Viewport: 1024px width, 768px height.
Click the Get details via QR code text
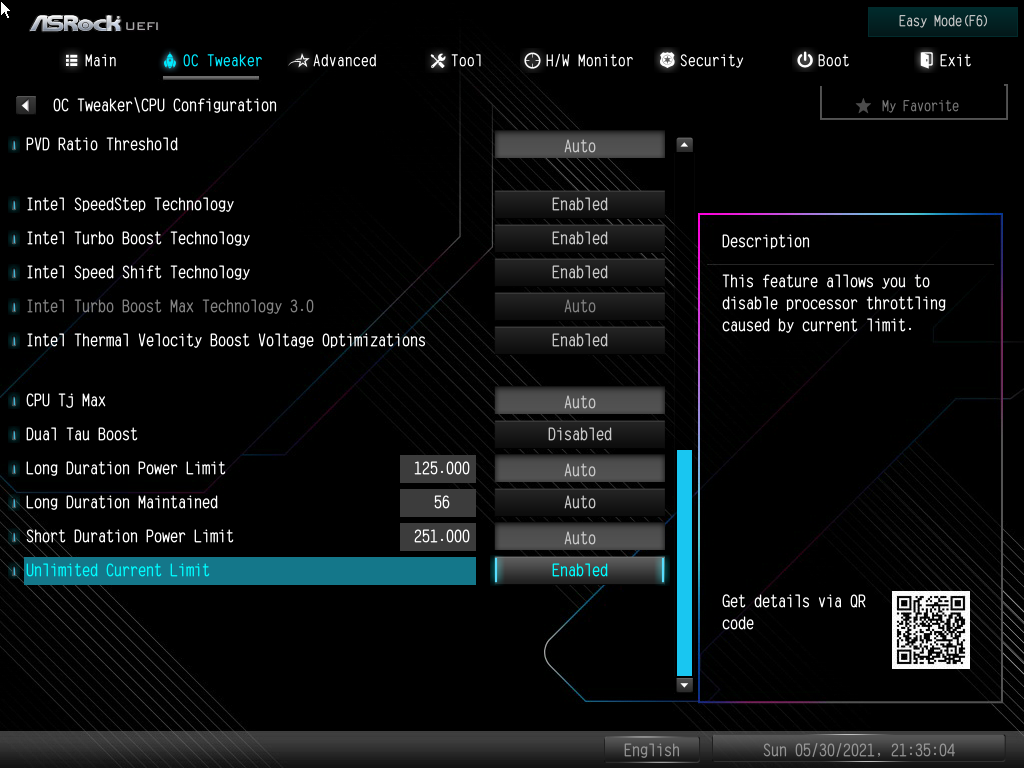tap(793, 612)
